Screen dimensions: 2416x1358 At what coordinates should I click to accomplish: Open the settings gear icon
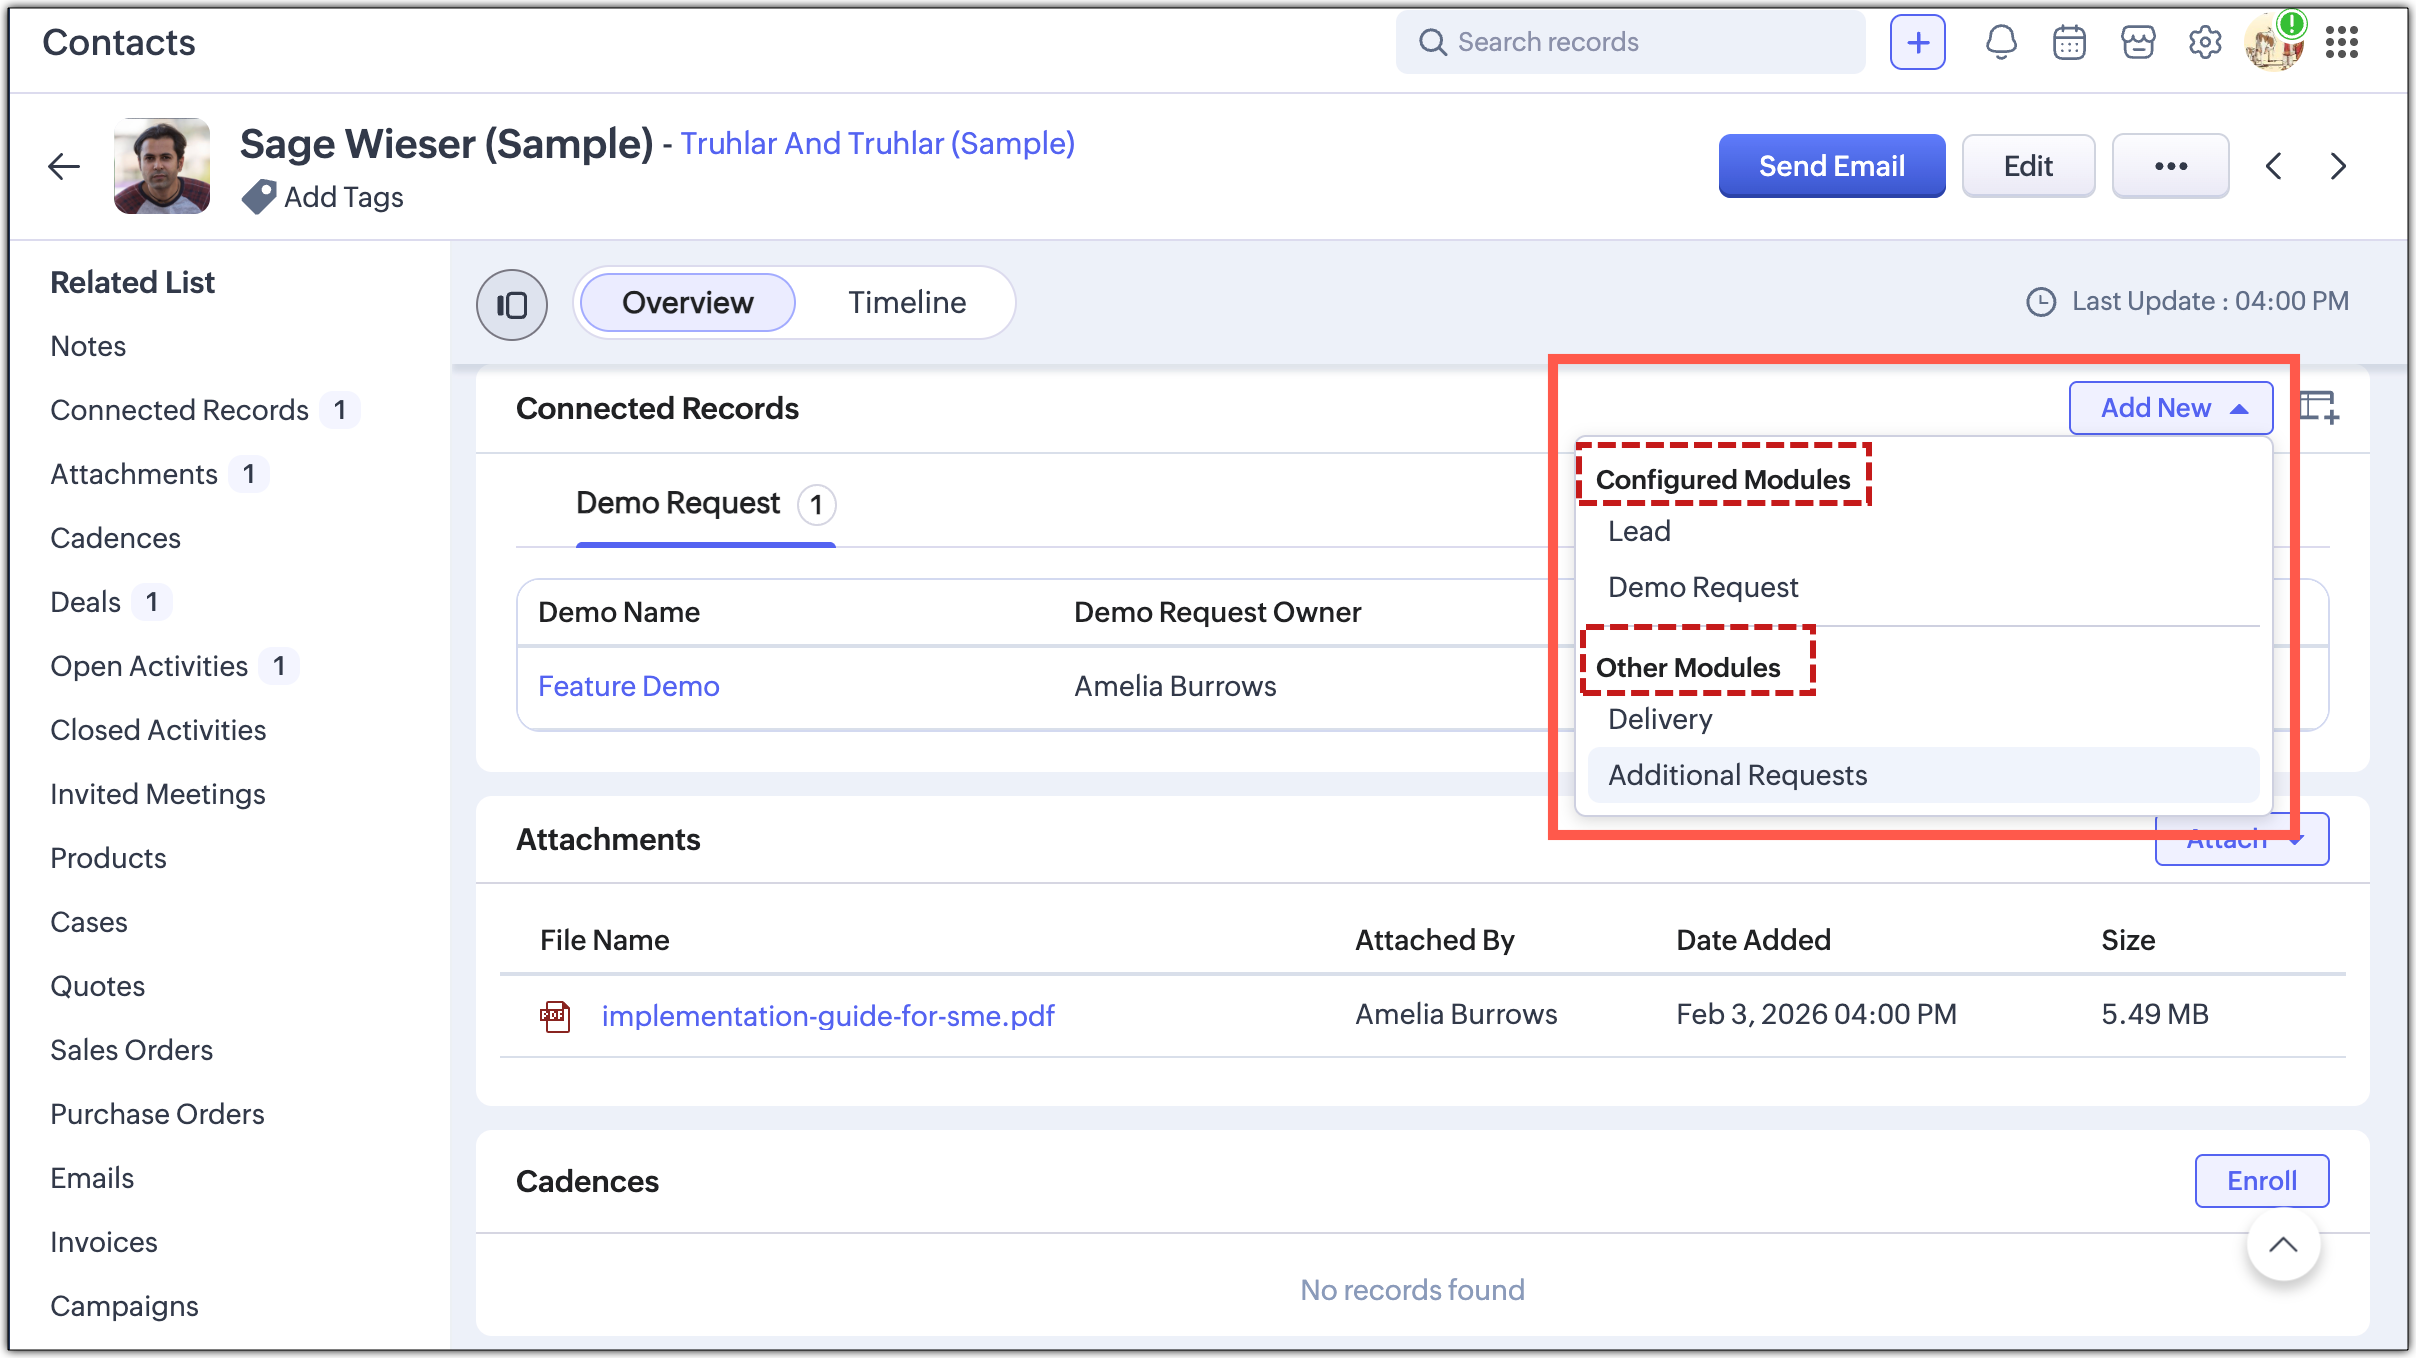(2205, 42)
